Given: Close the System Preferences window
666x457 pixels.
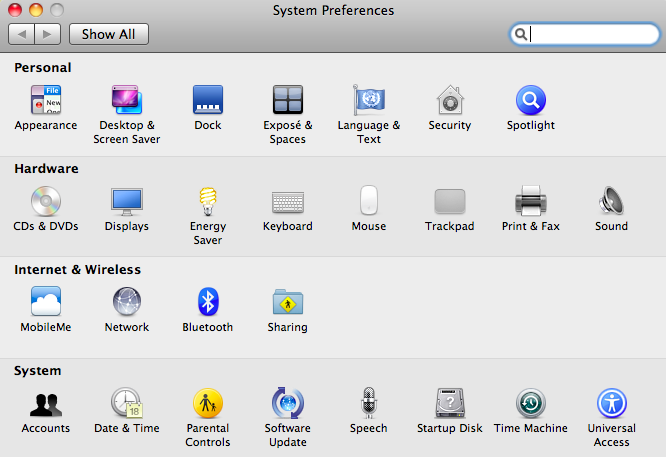Looking at the screenshot, I should (x=15, y=9).
